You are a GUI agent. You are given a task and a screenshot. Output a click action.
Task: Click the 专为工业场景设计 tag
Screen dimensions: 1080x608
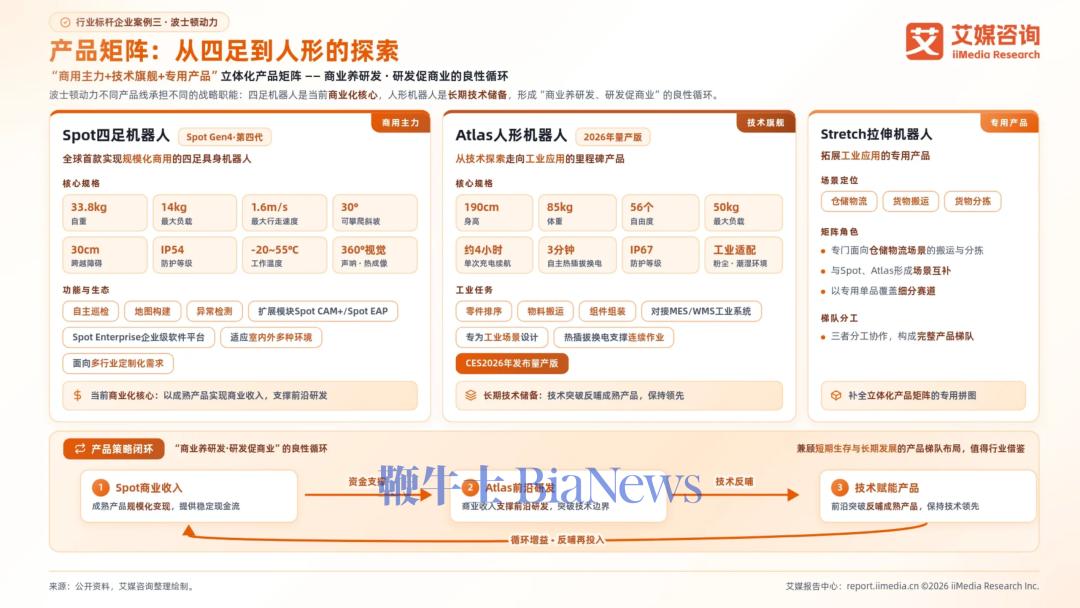(x=501, y=337)
